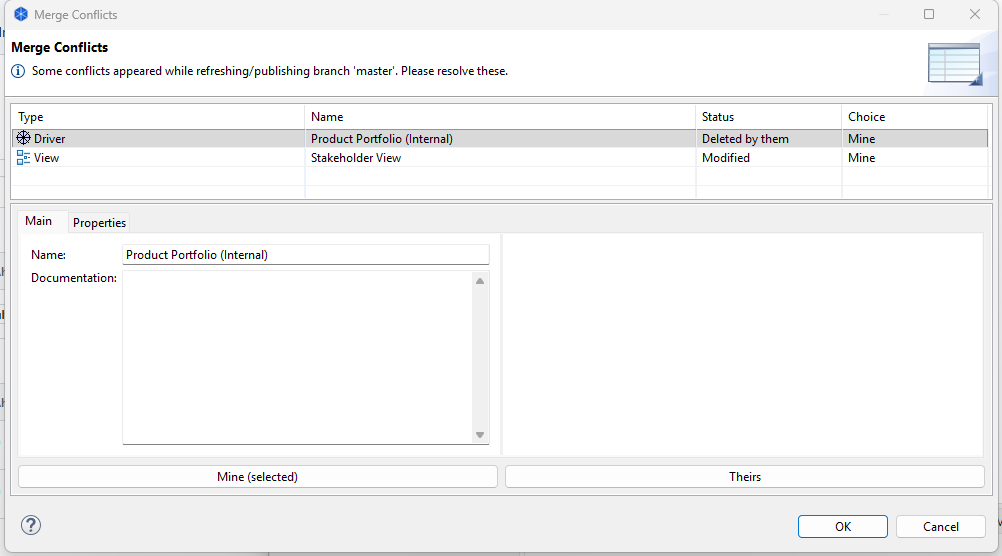Click the Driver element icon in first row

point(24,139)
